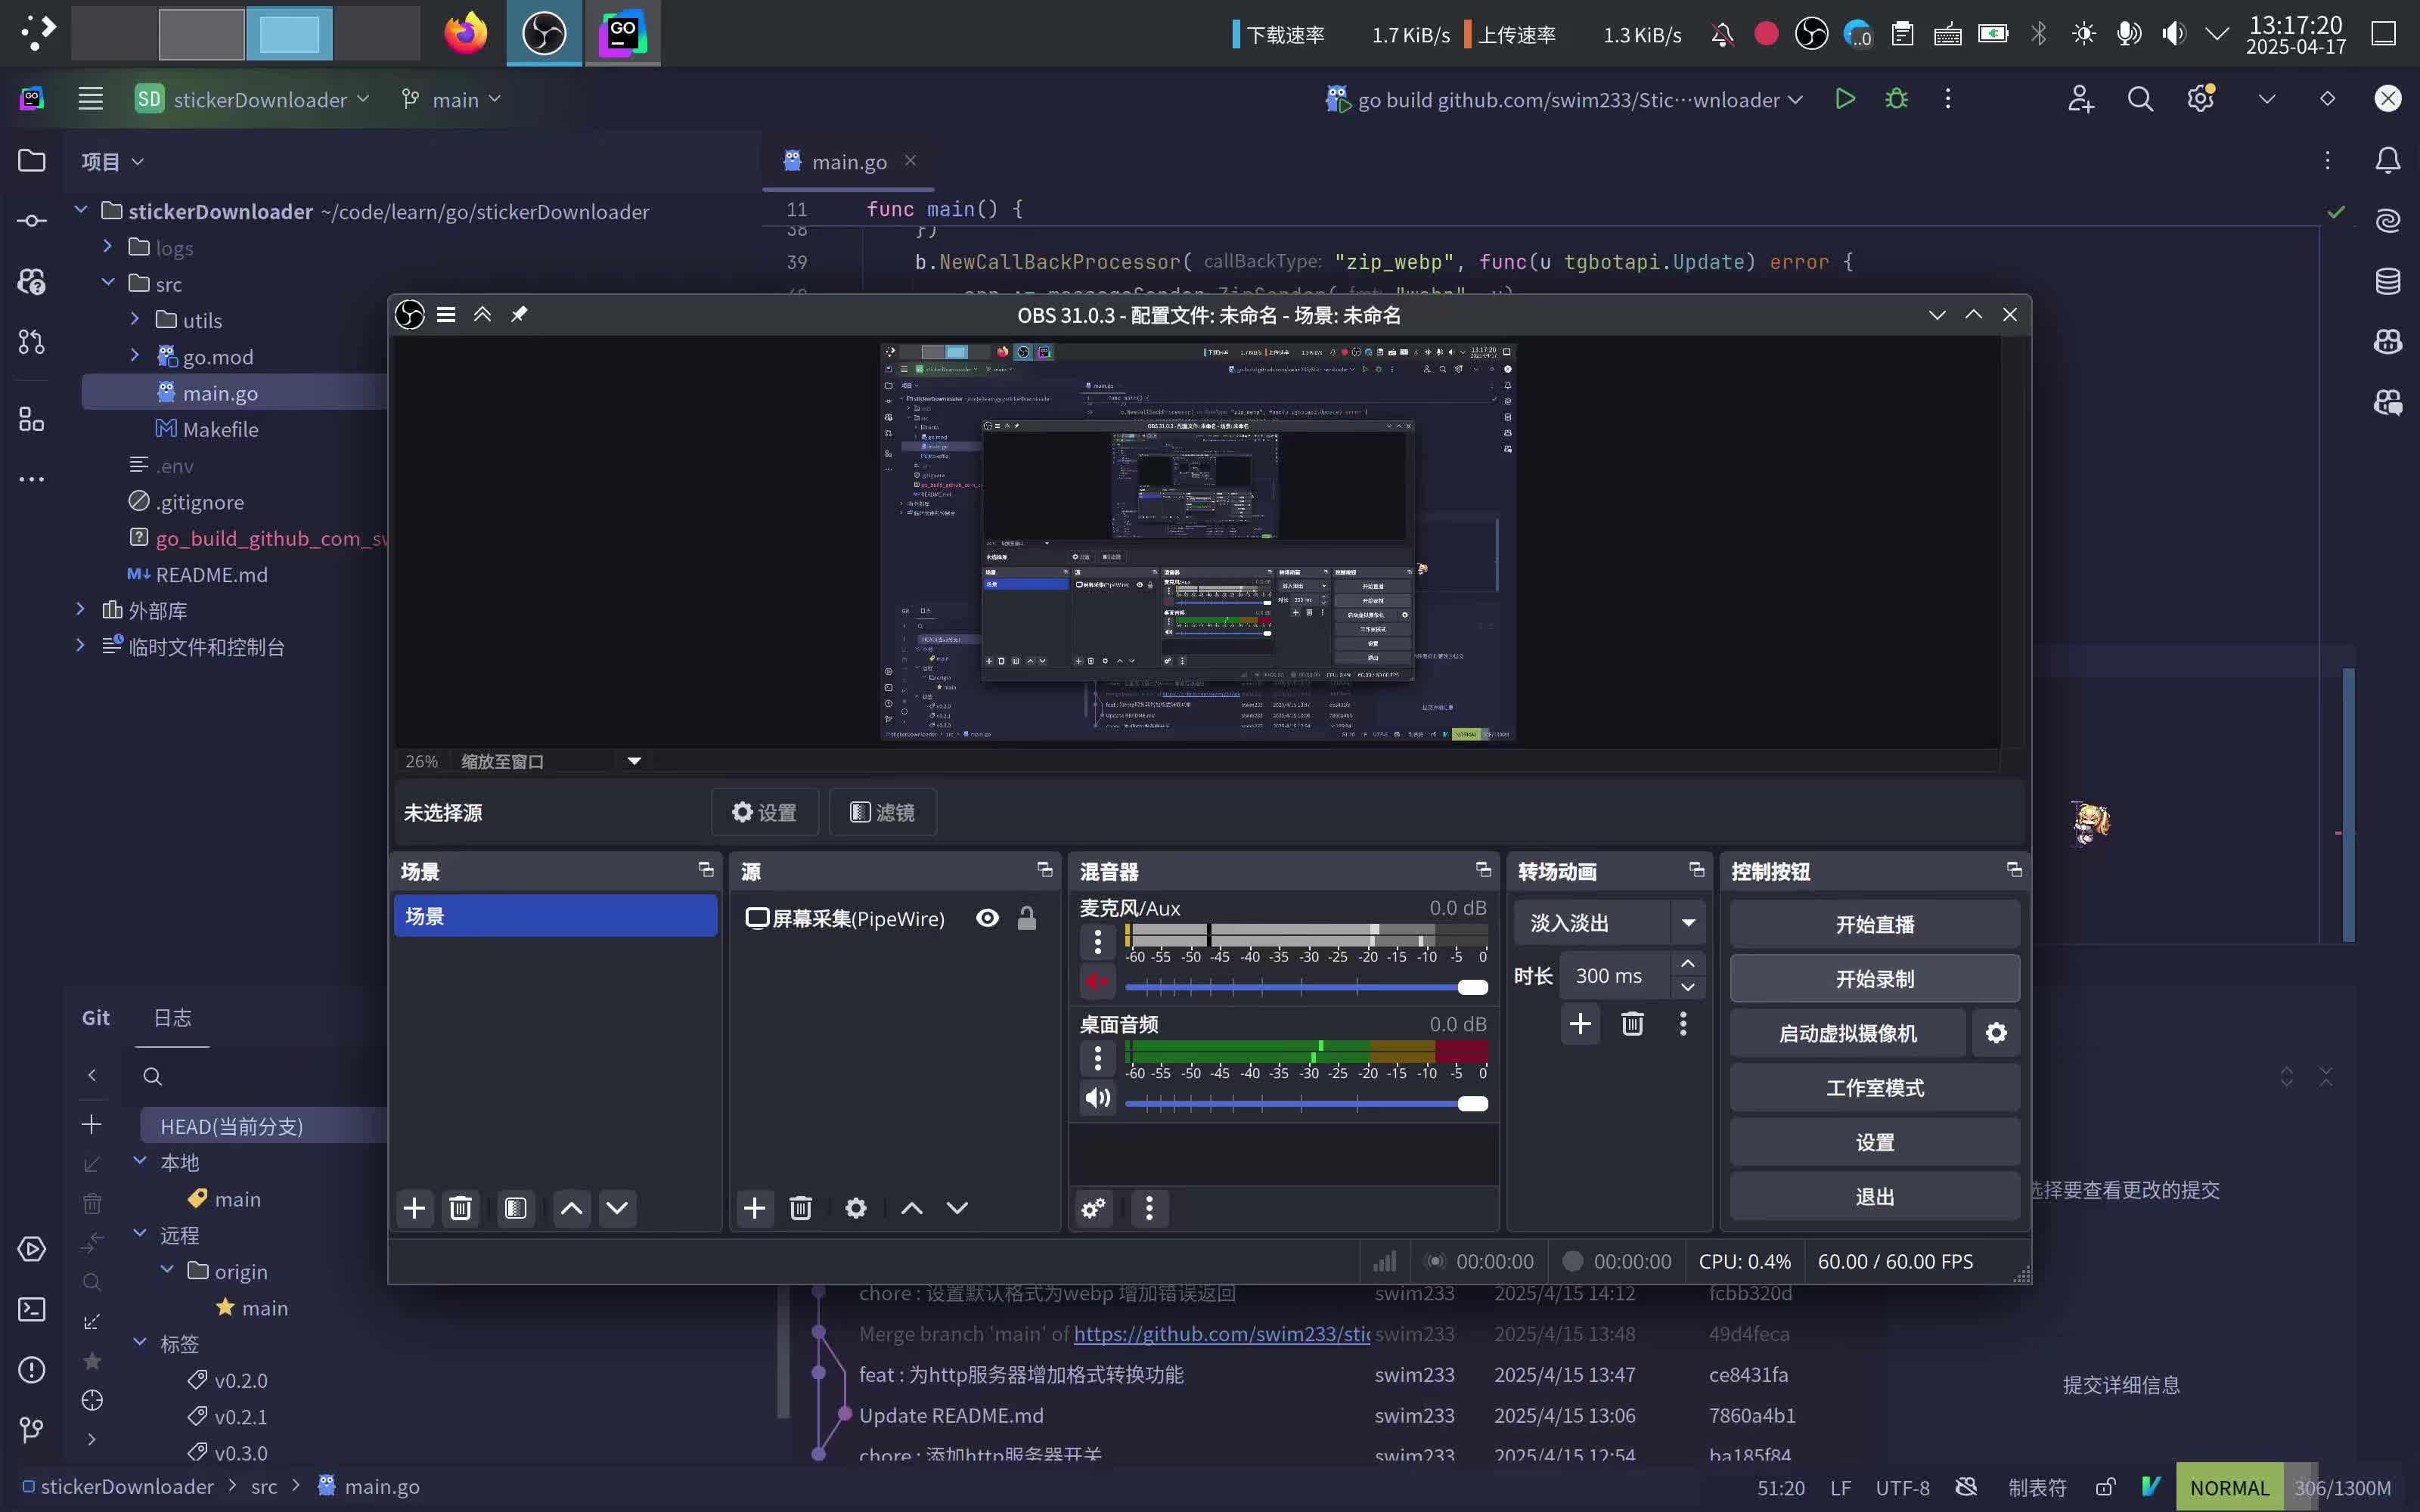Image resolution: width=2420 pixels, height=1512 pixels.
Task: Launch Firefox from the taskbar
Action: pyautogui.click(x=466, y=33)
